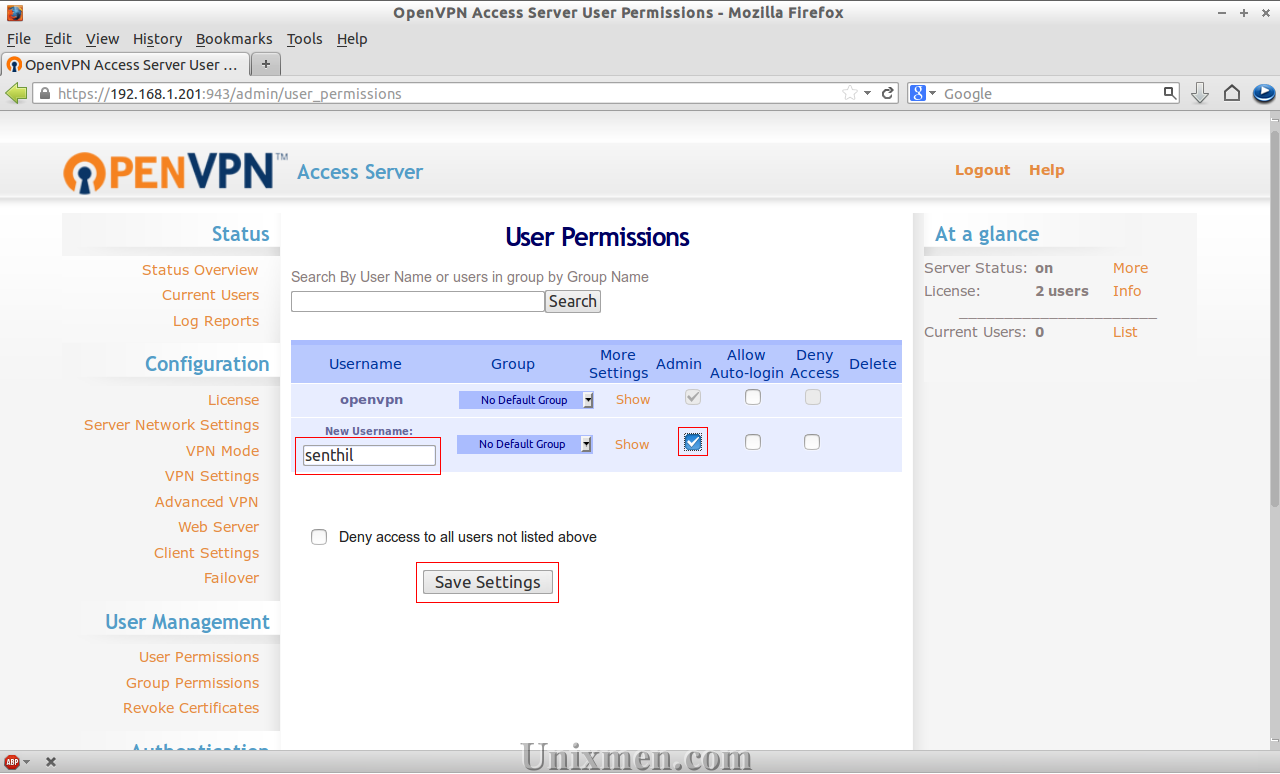Screen dimensions: 1280x774
Task: Open Failover settings
Action: (x=231, y=578)
